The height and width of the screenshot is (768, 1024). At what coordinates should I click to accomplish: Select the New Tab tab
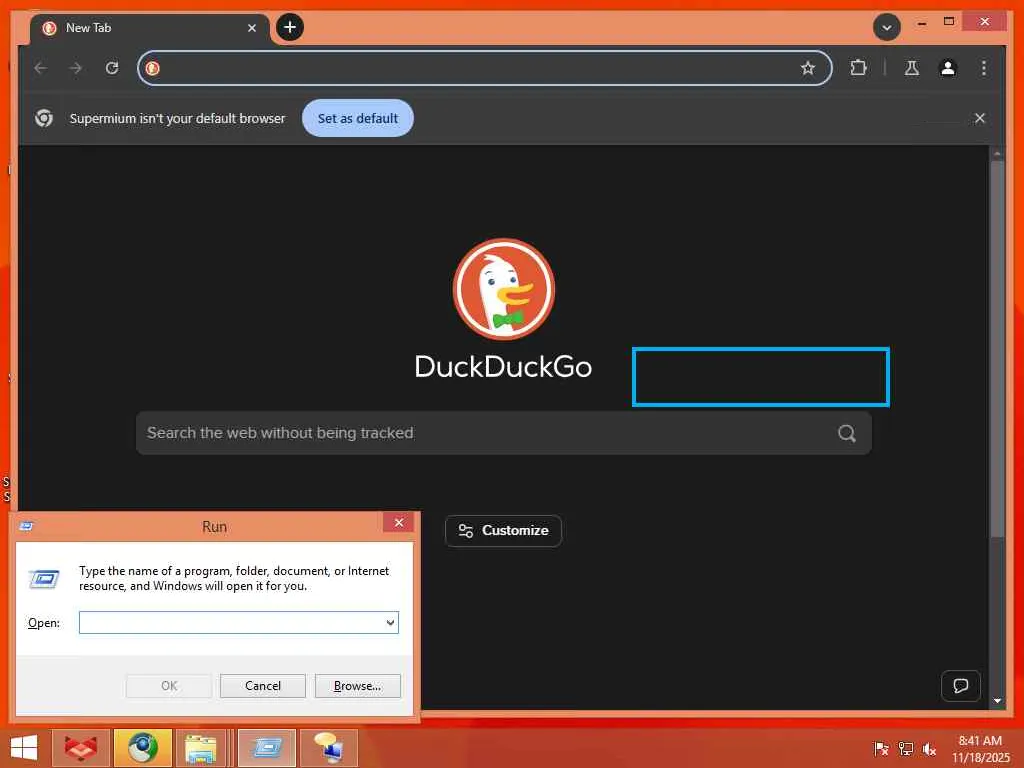click(x=150, y=28)
